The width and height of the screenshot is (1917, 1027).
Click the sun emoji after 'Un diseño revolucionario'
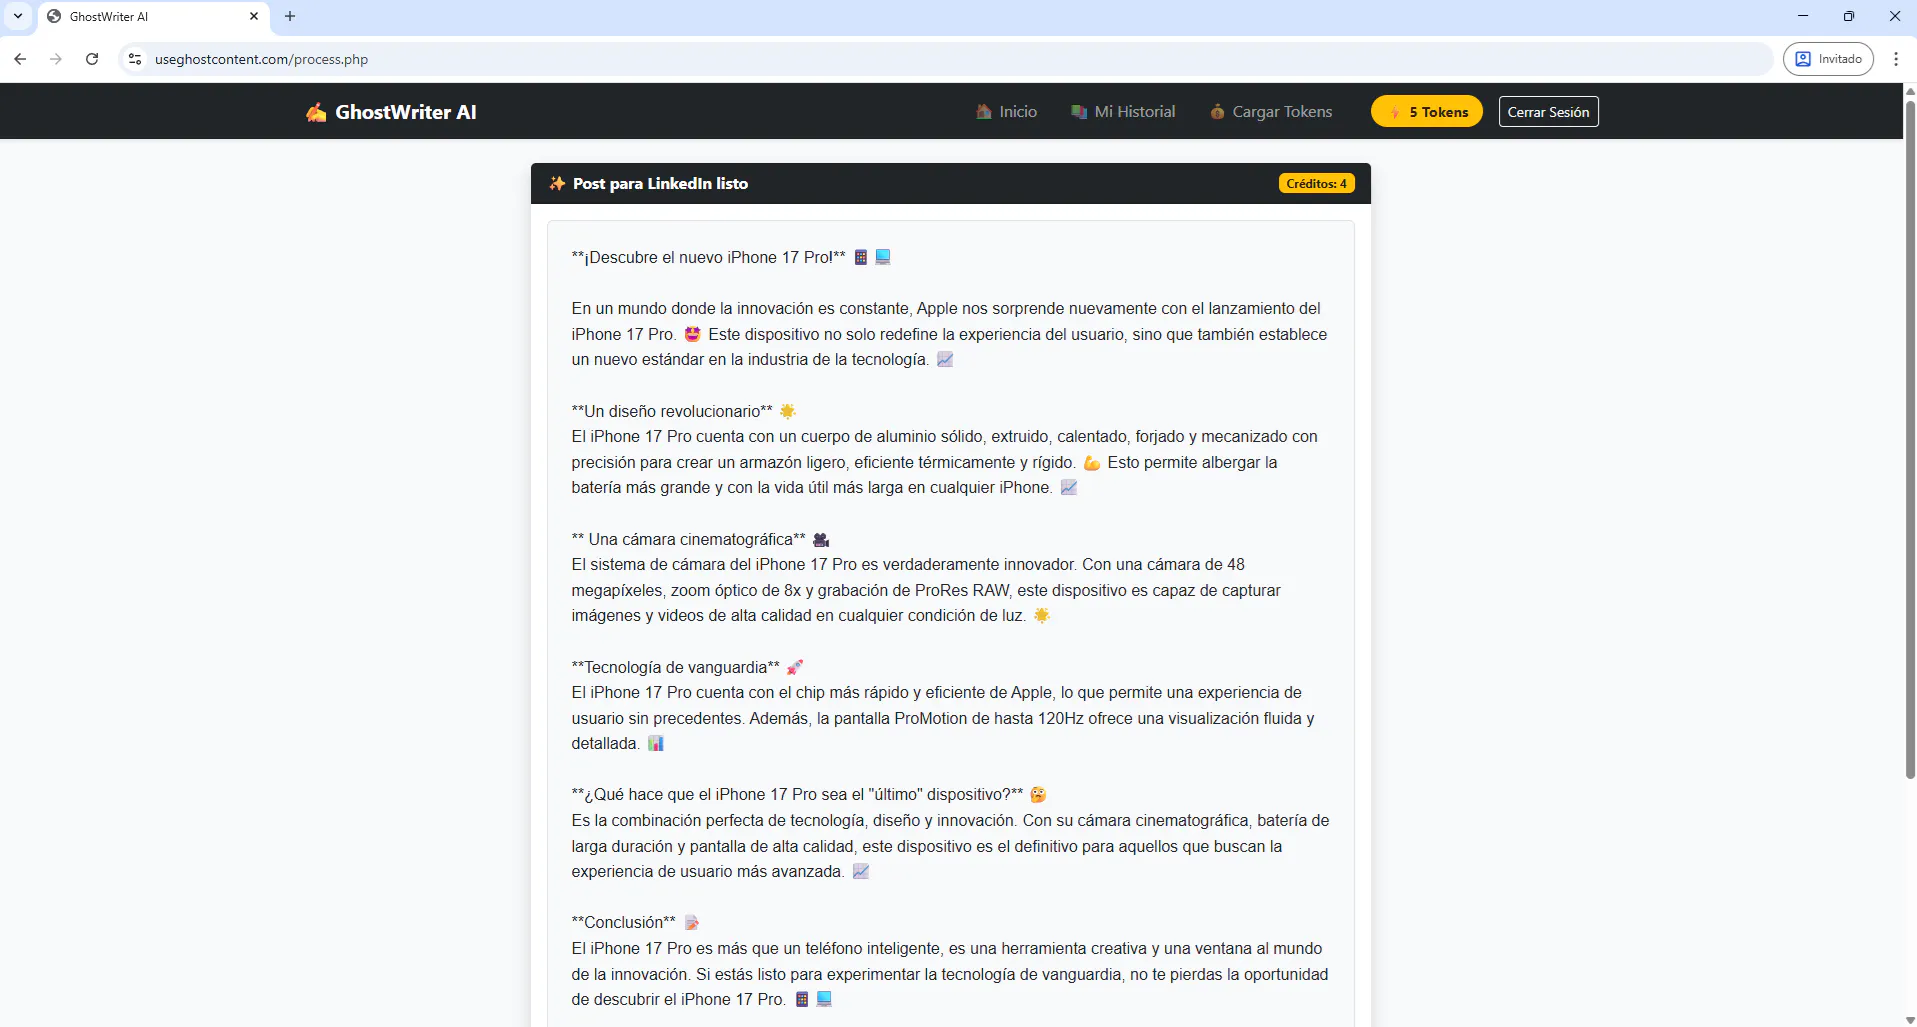tap(788, 411)
